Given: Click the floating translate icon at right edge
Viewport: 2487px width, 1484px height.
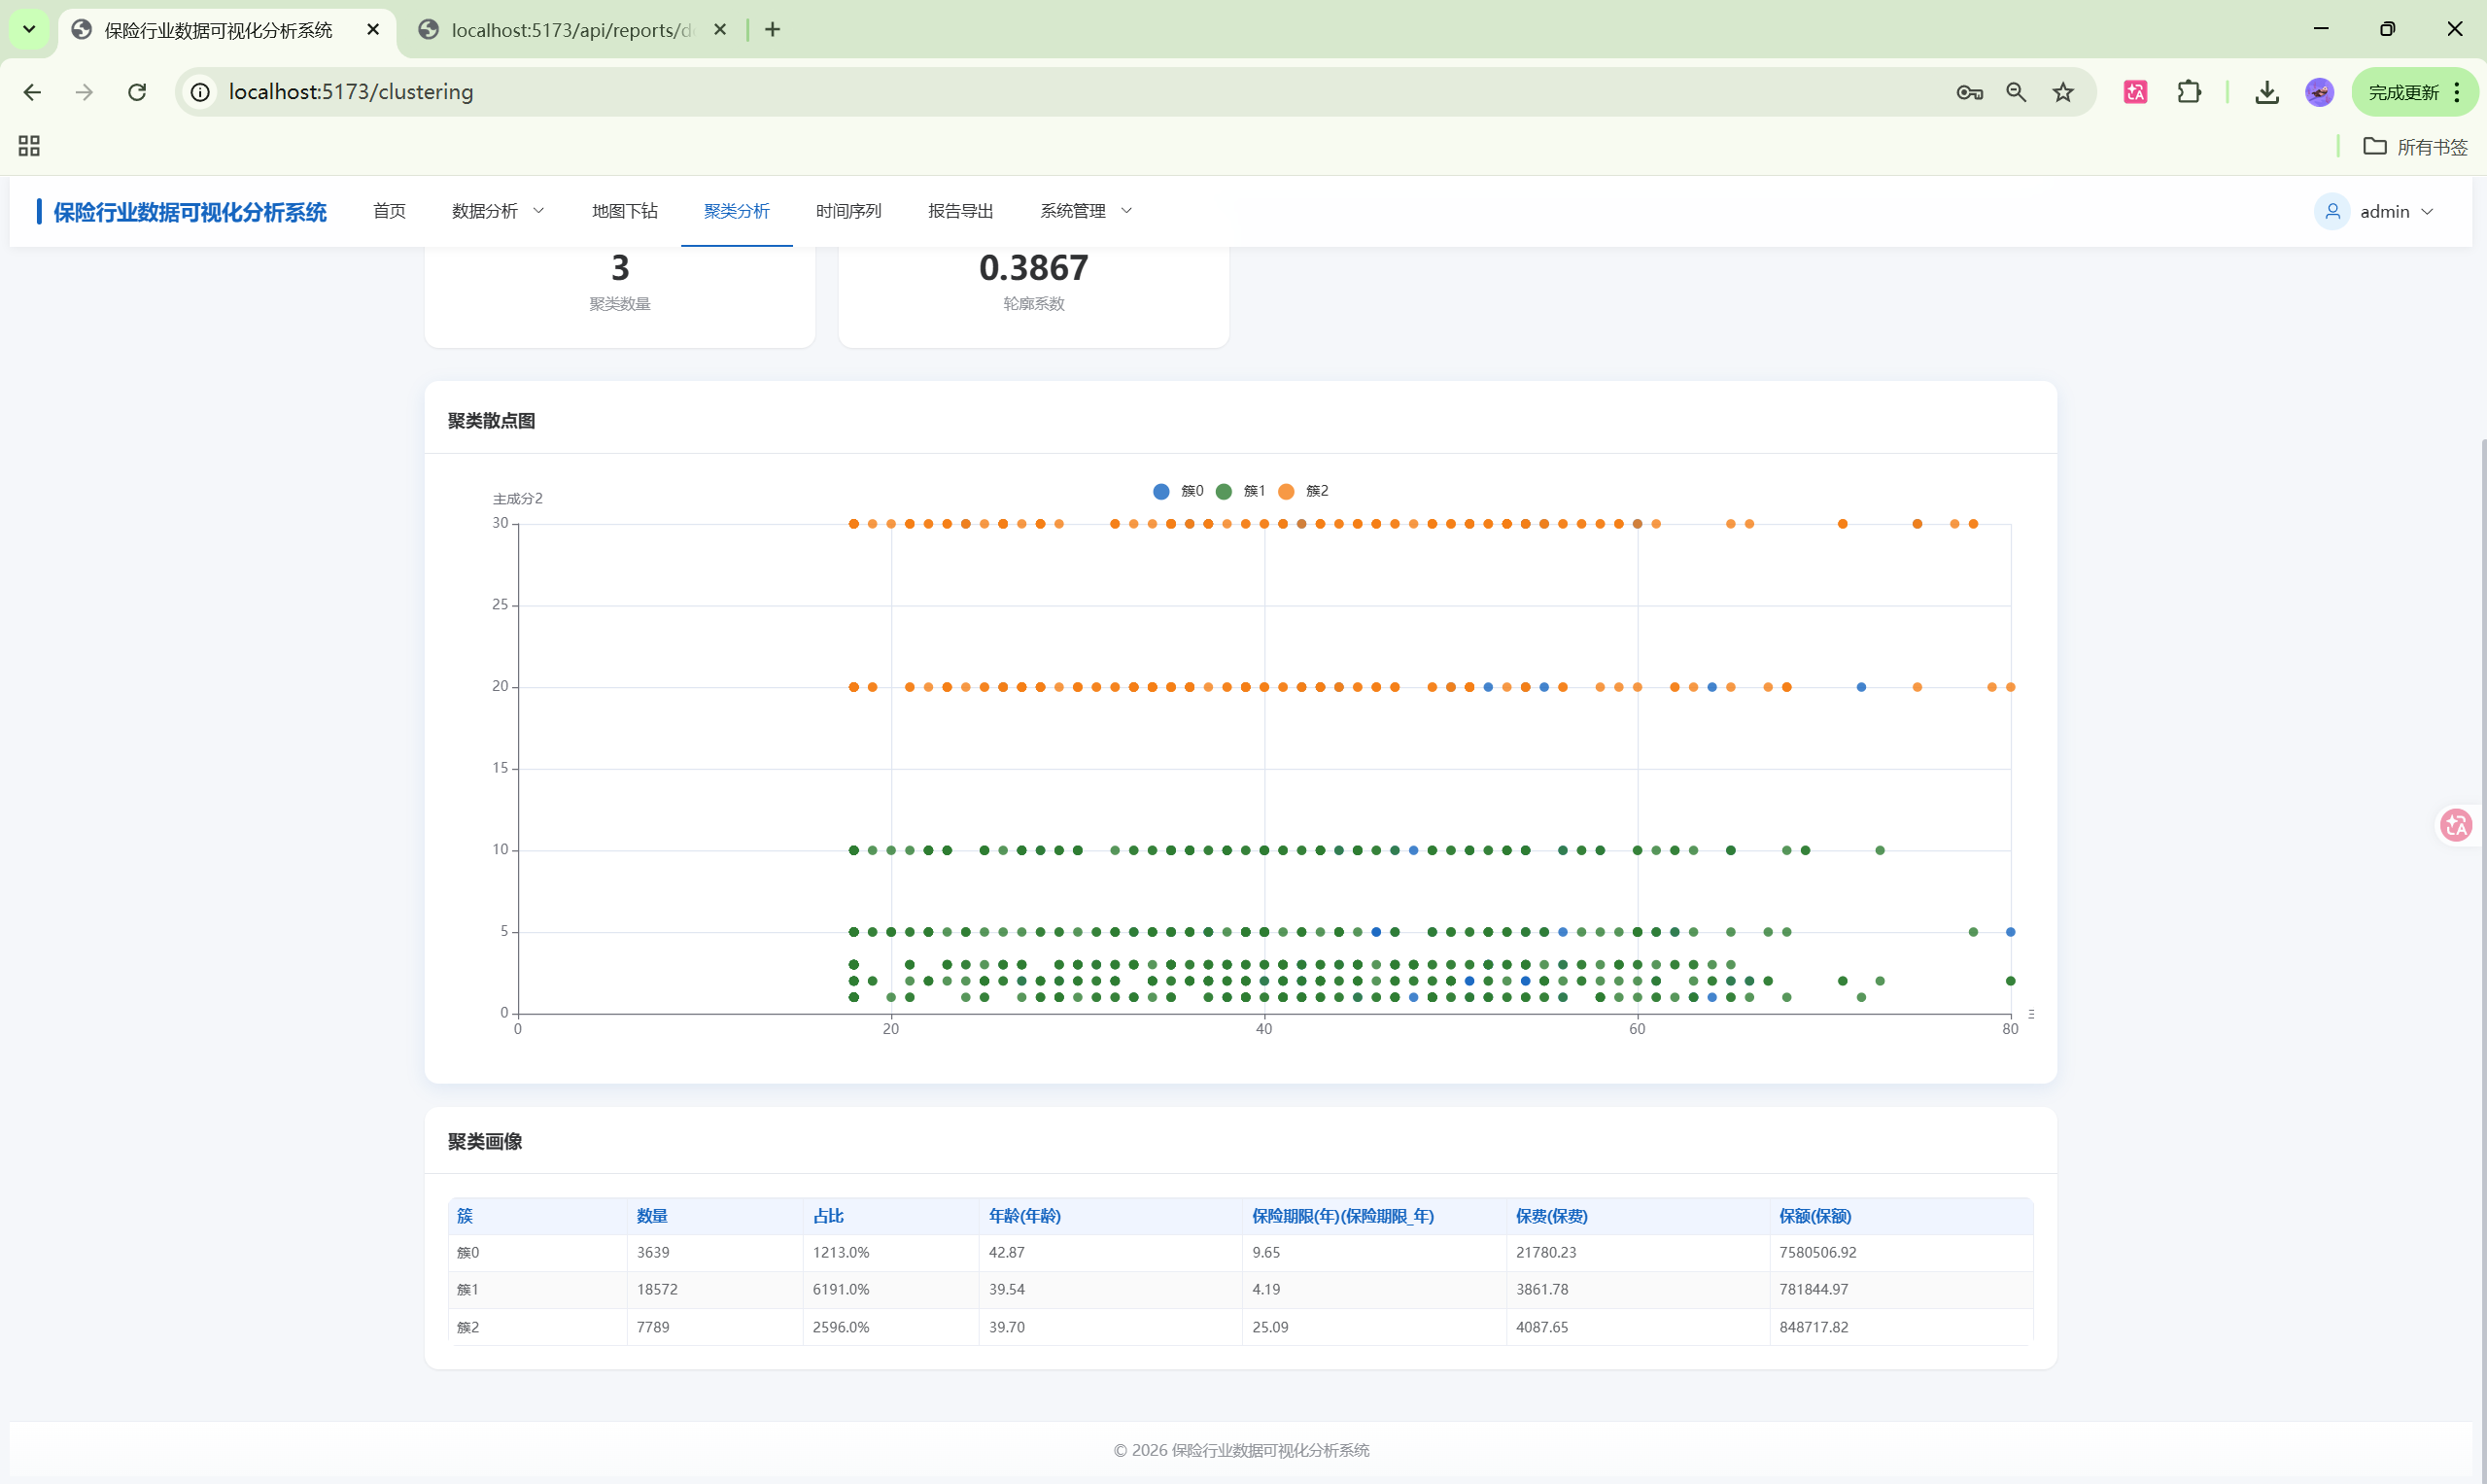Looking at the screenshot, I should (2456, 825).
